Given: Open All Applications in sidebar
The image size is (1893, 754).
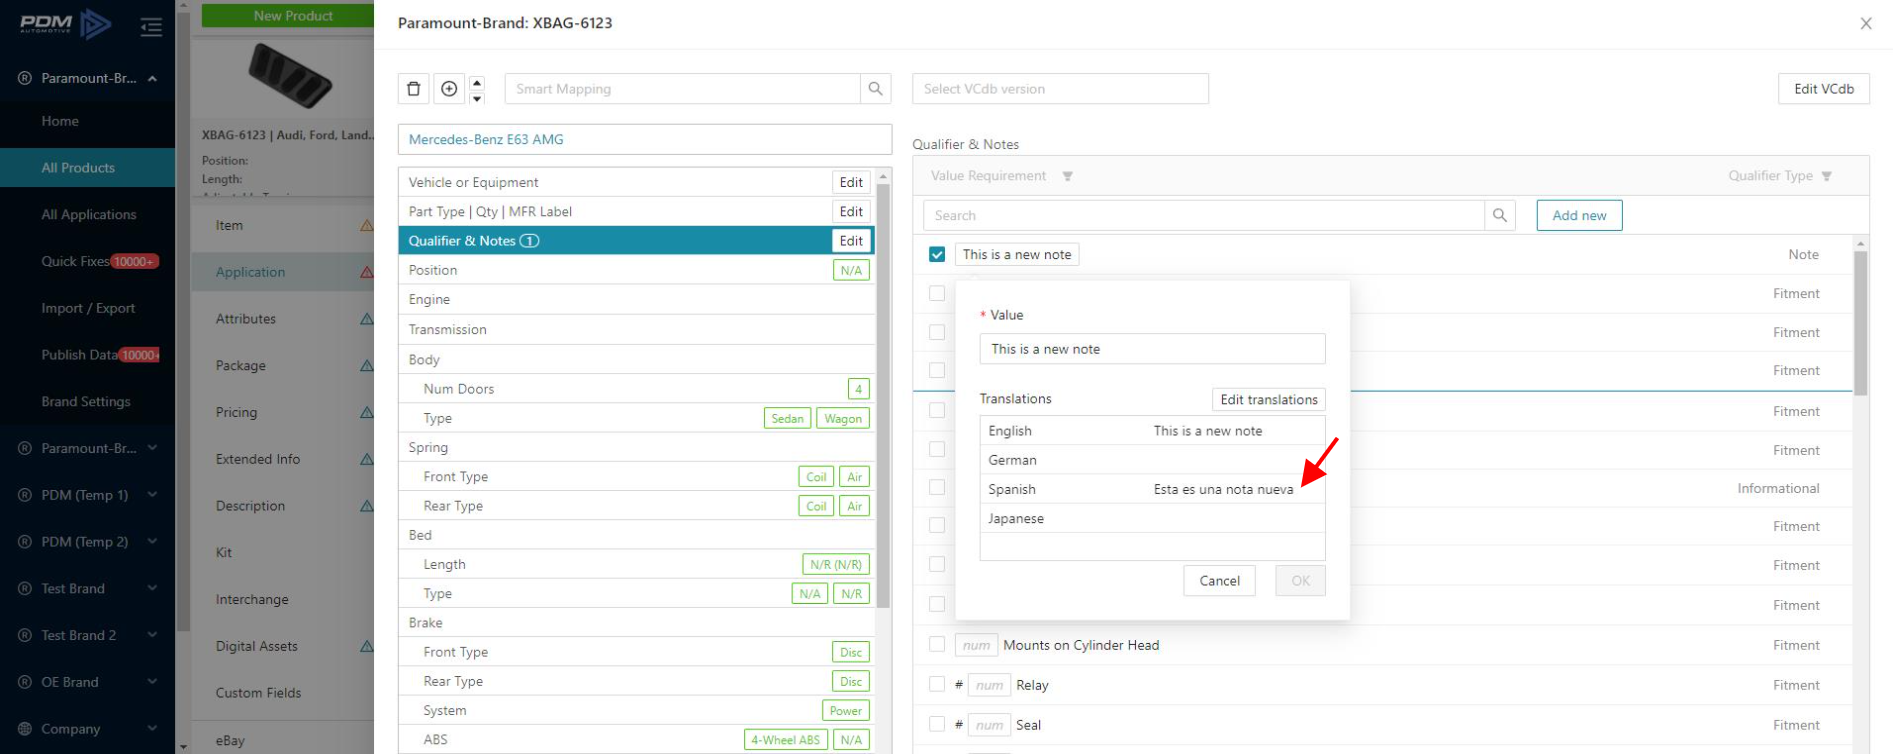Looking at the screenshot, I should 88,214.
